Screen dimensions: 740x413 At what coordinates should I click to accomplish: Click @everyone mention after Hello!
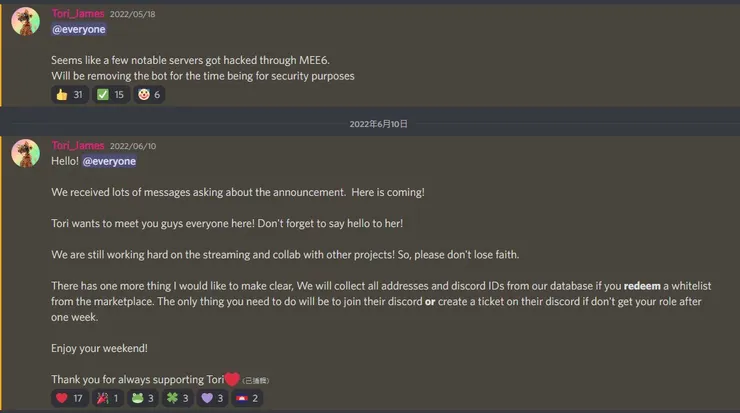tap(109, 161)
